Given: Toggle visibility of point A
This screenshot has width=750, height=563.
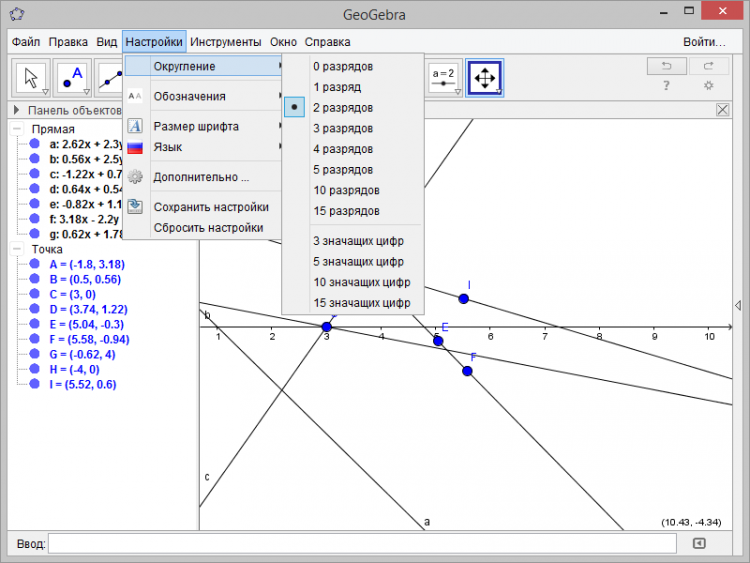Looking at the screenshot, I should (x=35, y=264).
